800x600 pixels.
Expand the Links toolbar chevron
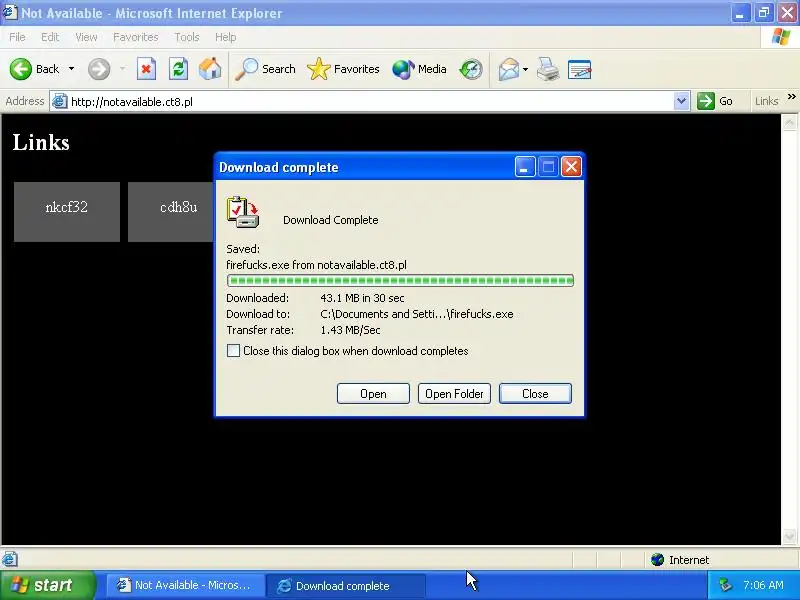click(x=791, y=97)
